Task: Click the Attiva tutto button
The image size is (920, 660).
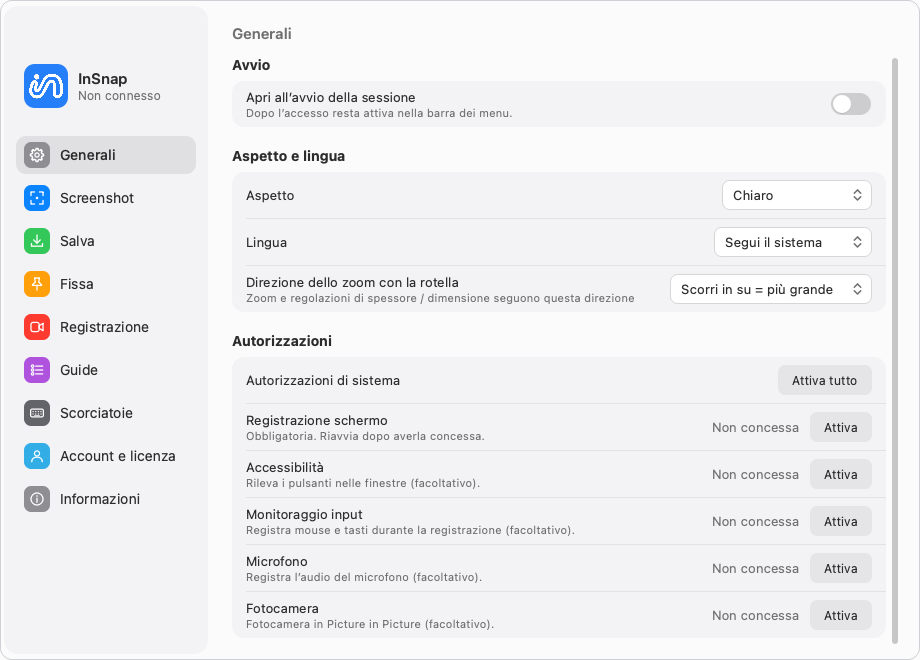Action: click(824, 380)
